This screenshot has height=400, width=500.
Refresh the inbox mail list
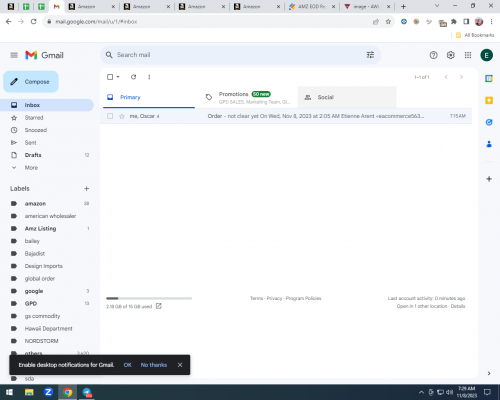click(133, 77)
